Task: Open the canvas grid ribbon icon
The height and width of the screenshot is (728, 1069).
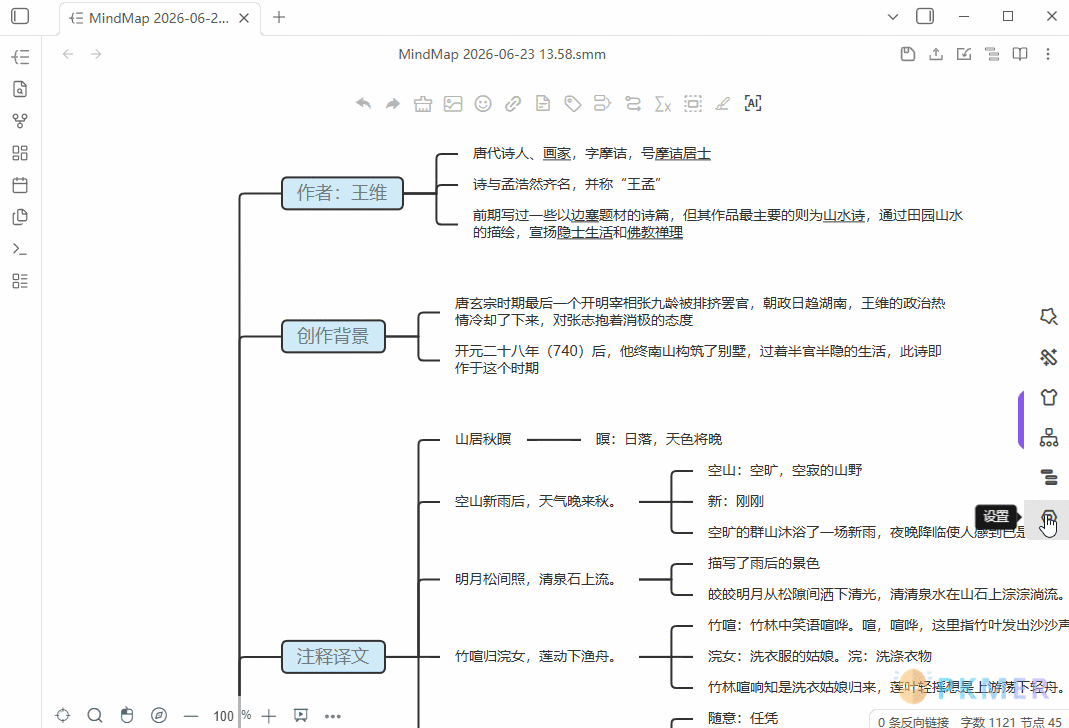Action: pyautogui.click(x=20, y=153)
